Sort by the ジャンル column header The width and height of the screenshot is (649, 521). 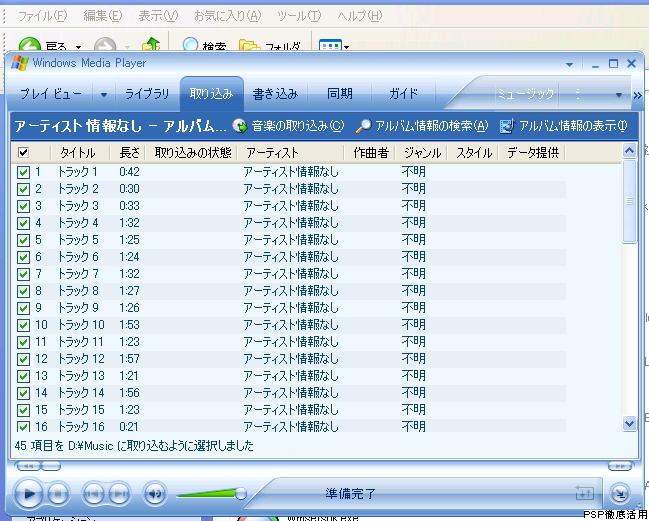(x=421, y=153)
